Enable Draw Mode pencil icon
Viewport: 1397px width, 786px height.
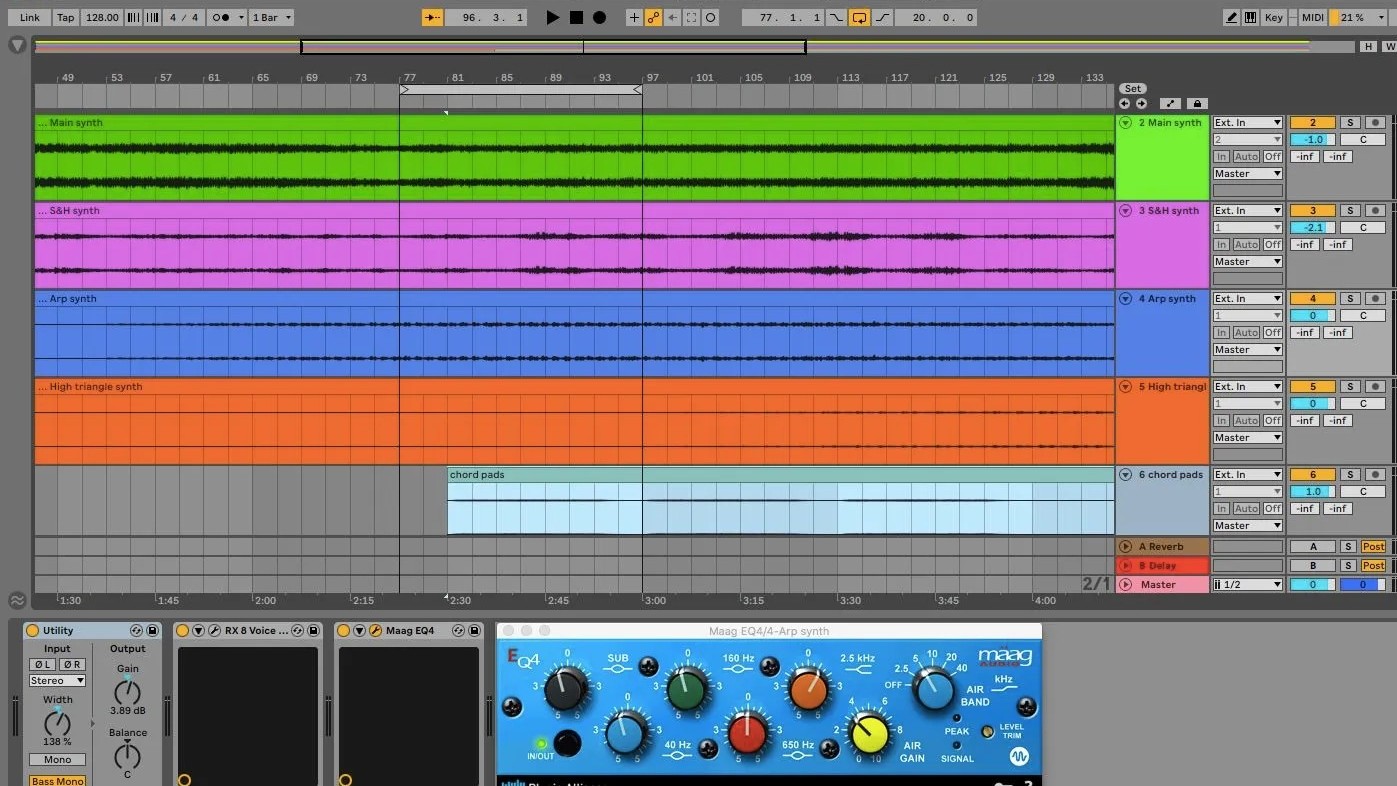[x=1231, y=17]
